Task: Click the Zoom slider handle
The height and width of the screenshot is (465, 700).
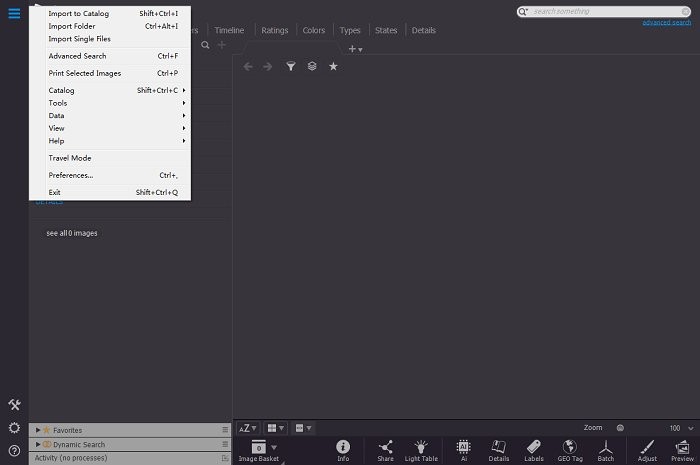Action: click(x=620, y=428)
